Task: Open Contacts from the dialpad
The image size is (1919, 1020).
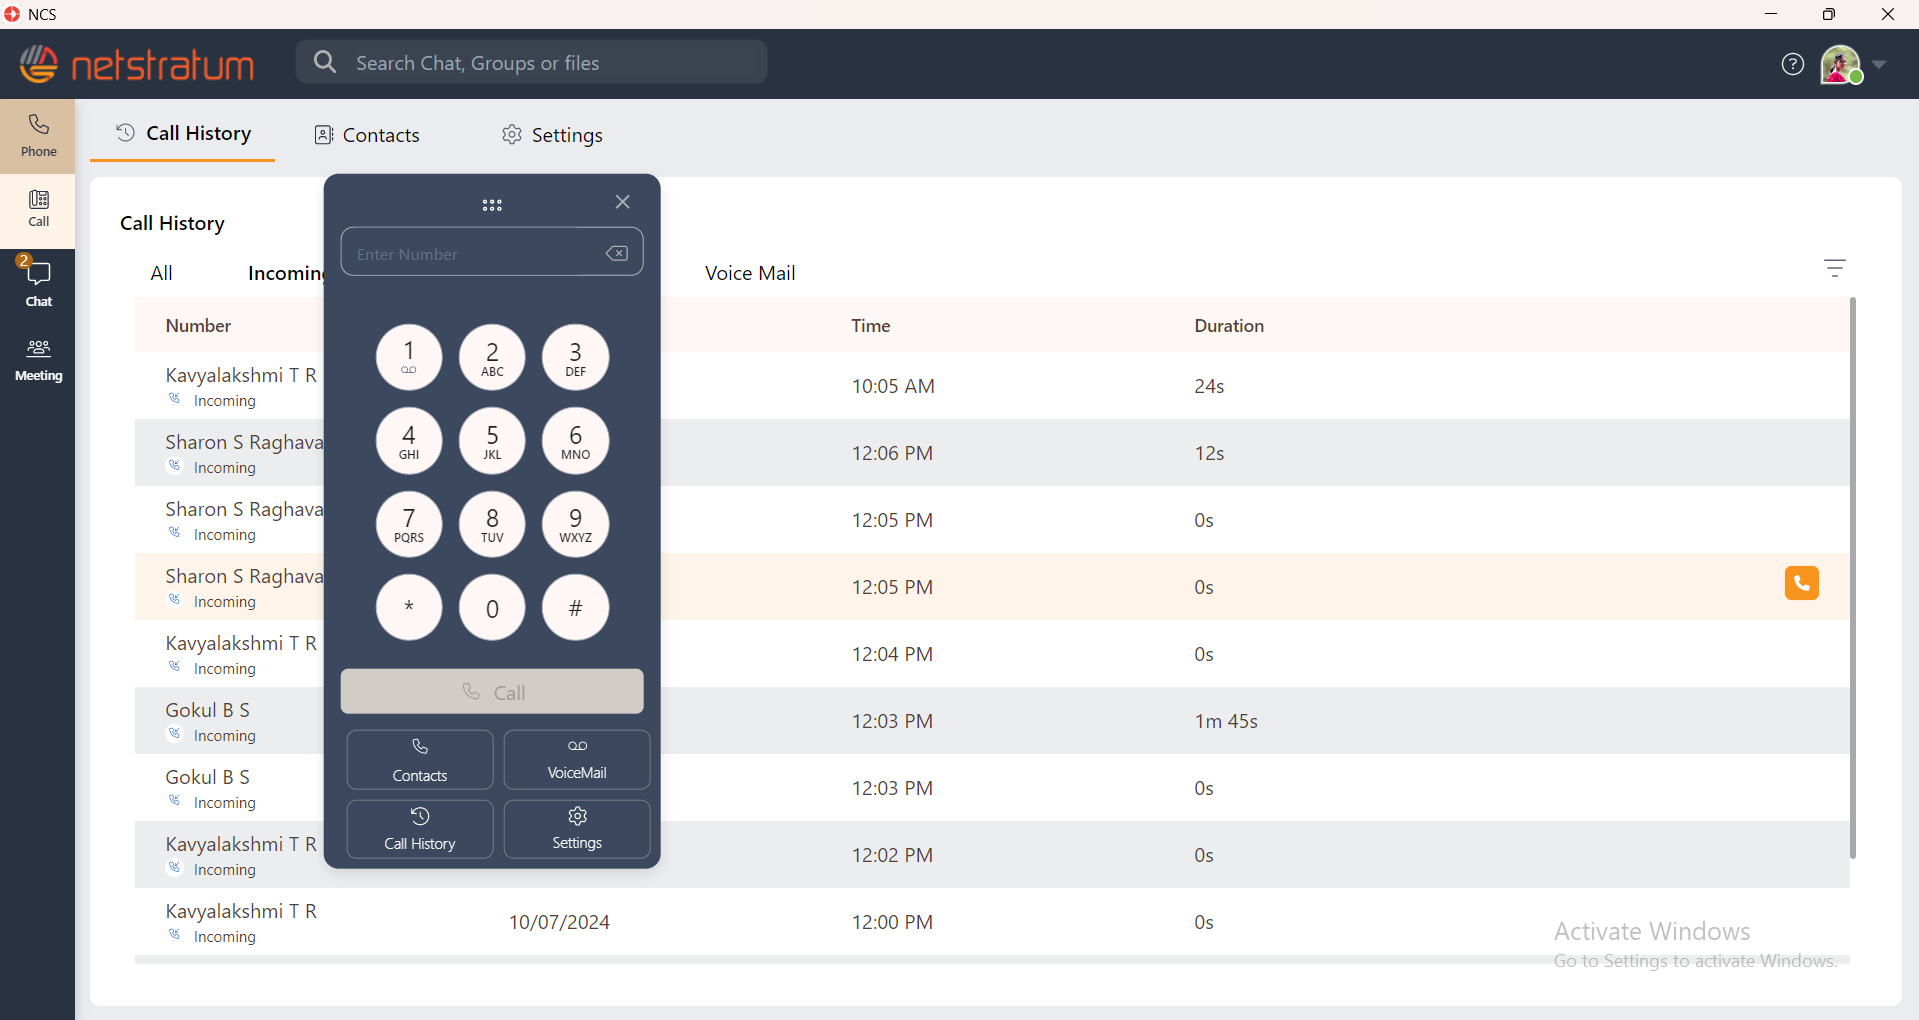Action: [420, 760]
